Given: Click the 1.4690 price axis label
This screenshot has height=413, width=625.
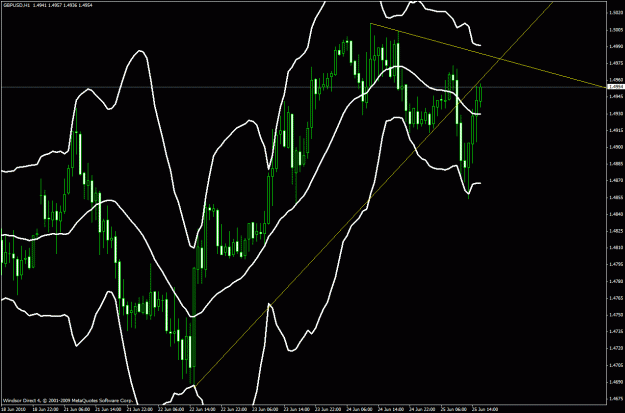Looking at the screenshot, I should point(616,382).
